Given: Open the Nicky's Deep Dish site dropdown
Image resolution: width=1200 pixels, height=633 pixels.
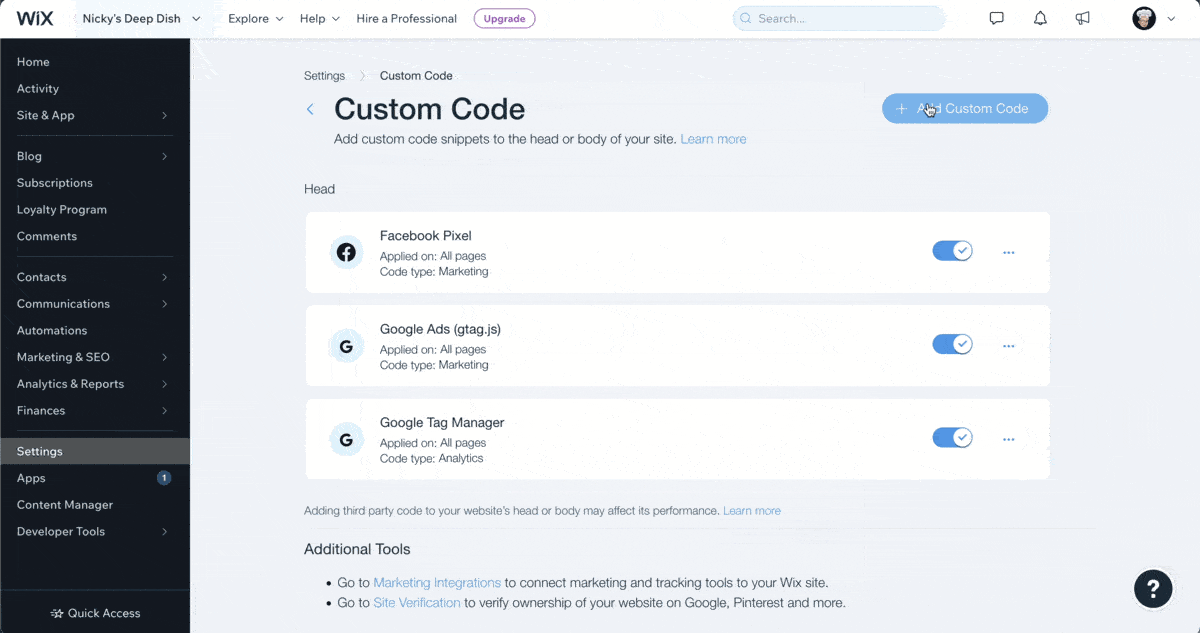Looking at the screenshot, I should point(141,18).
